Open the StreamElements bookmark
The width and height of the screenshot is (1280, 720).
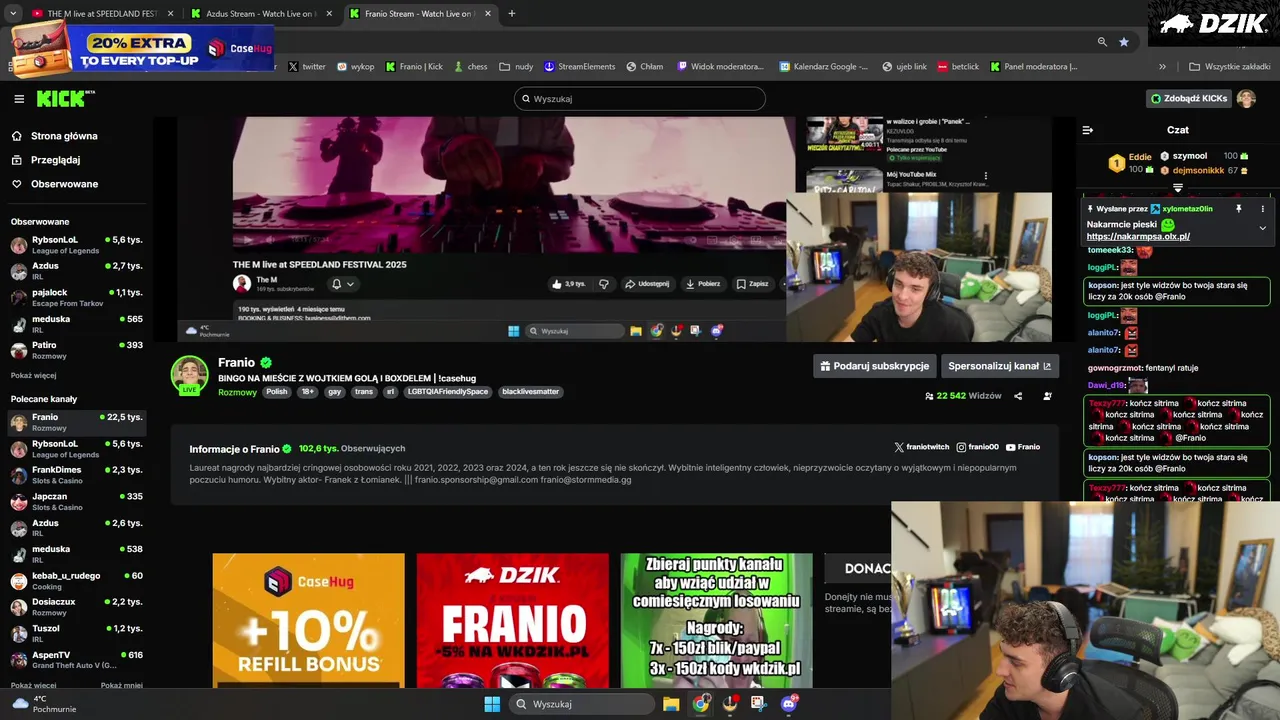(580, 67)
